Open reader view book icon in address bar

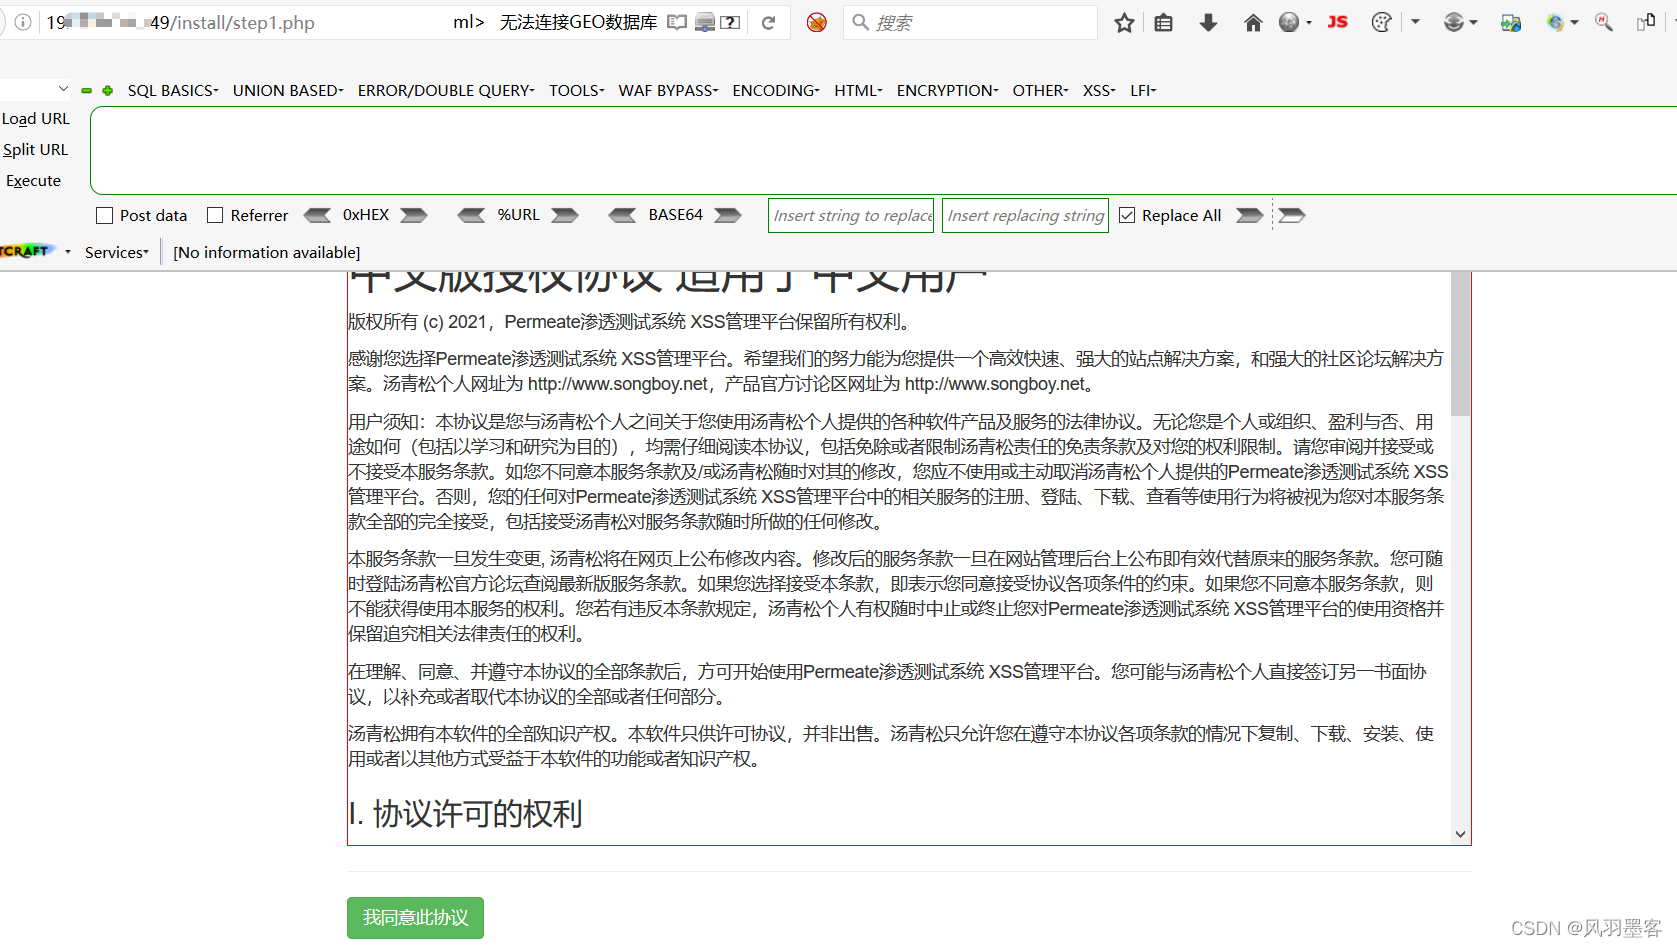click(x=677, y=22)
